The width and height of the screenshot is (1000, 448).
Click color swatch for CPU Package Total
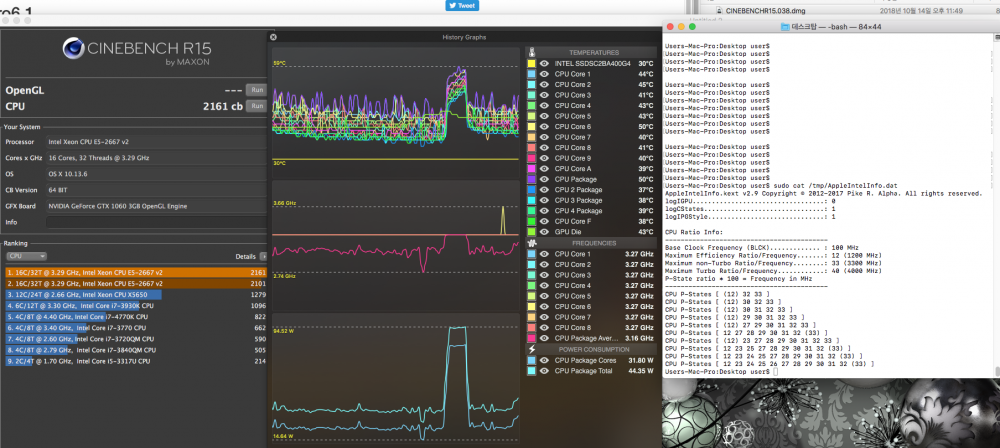tap(532, 370)
